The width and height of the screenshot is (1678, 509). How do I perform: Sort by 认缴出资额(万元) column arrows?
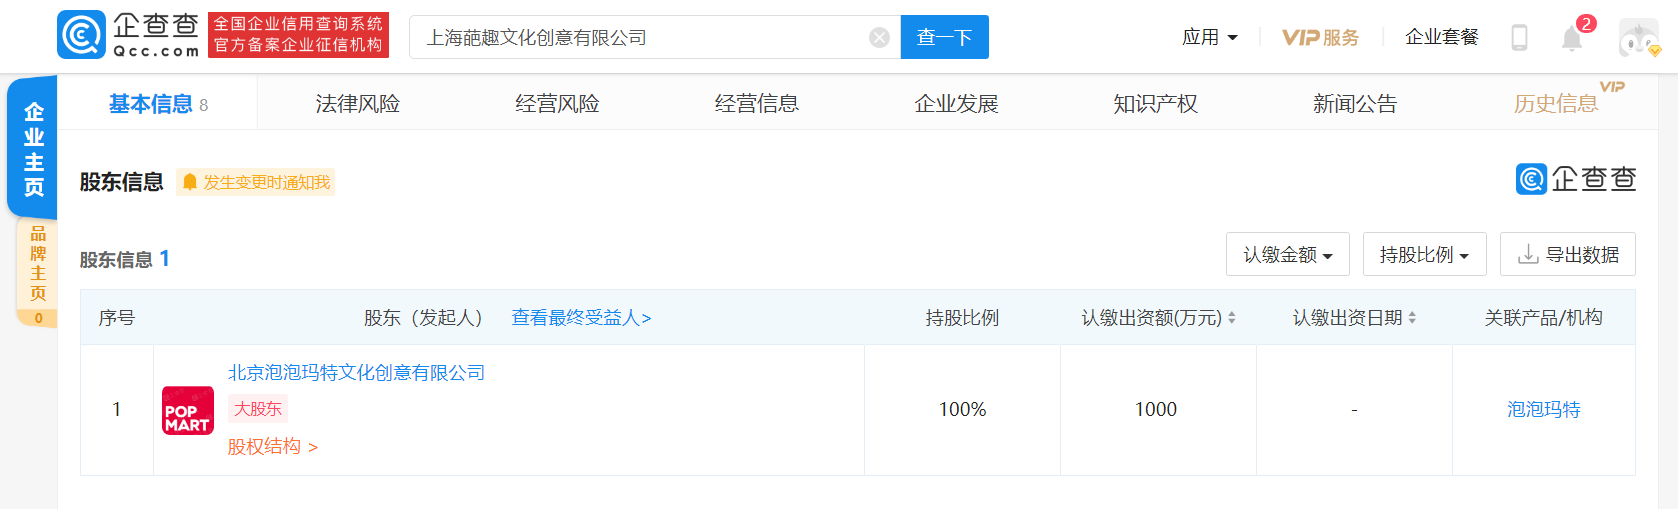tap(1232, 318)
